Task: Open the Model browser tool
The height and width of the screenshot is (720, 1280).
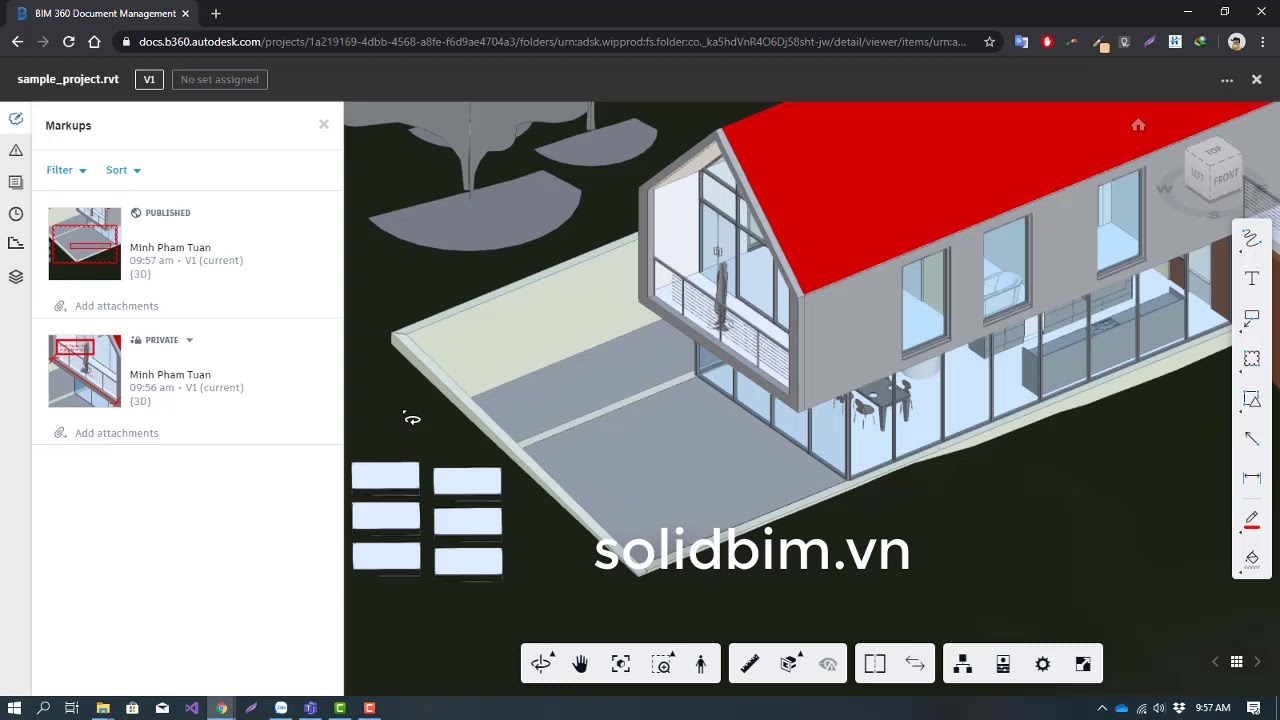Action: 963,664
